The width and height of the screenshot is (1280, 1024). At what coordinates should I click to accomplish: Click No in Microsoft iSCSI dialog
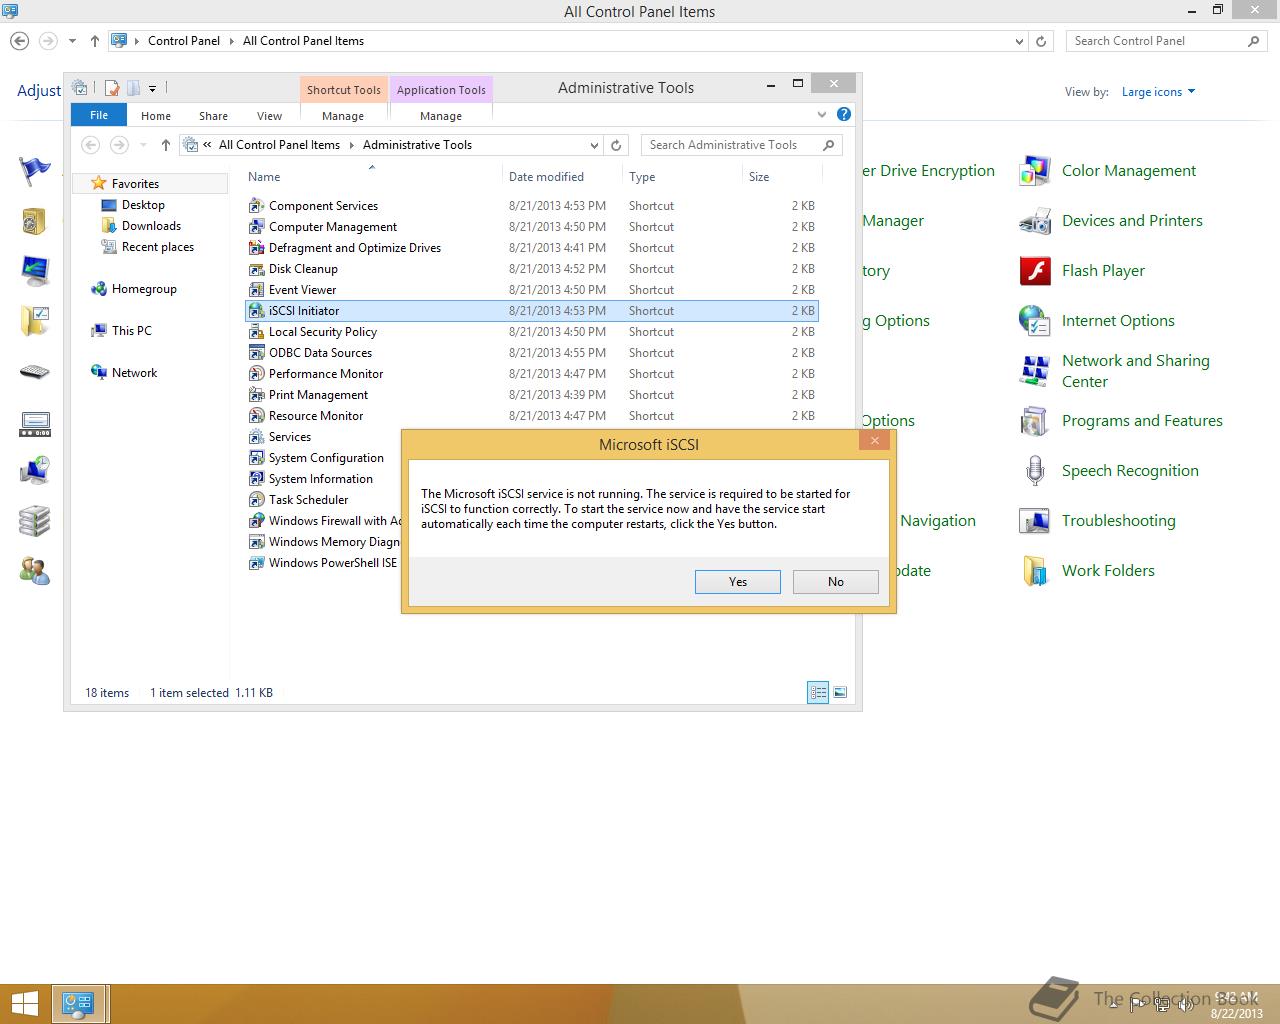tap(835, 582)
